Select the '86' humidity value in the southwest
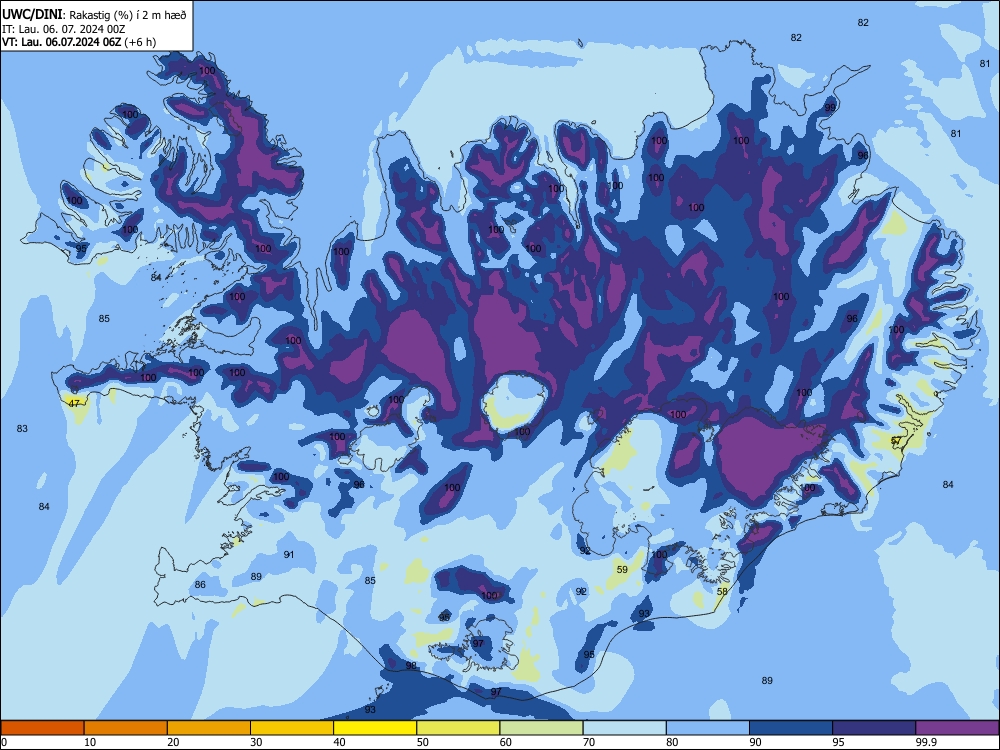The height and width of the screenshot is (750, 1000). 200,585
